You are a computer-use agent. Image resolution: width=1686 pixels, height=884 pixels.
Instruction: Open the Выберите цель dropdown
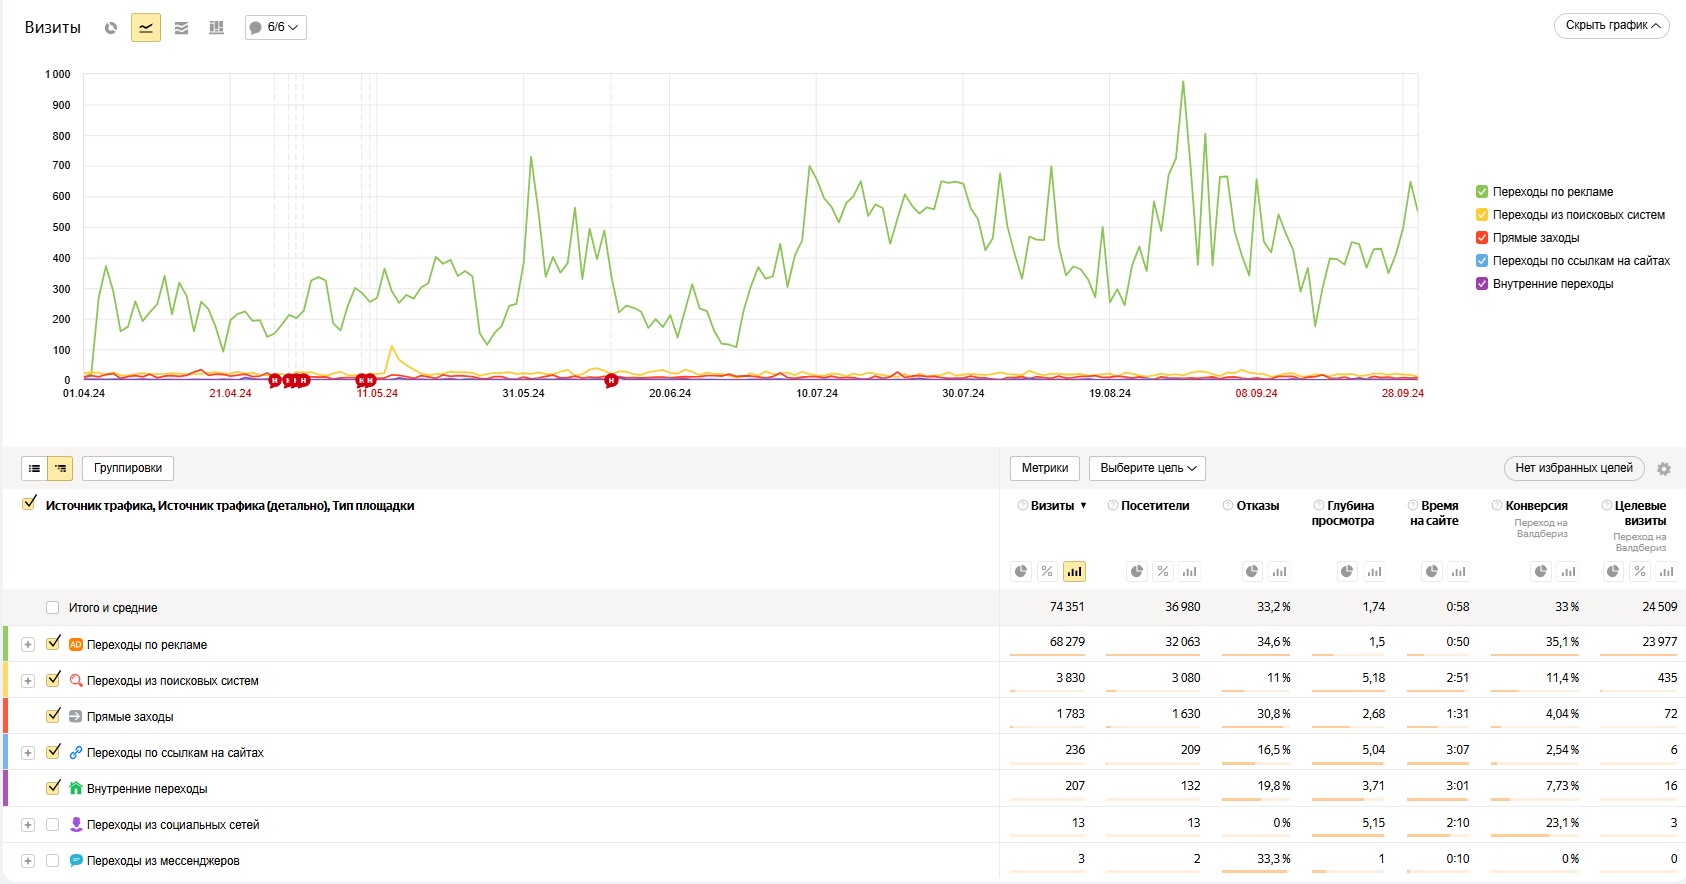(x=1147, y=468)
